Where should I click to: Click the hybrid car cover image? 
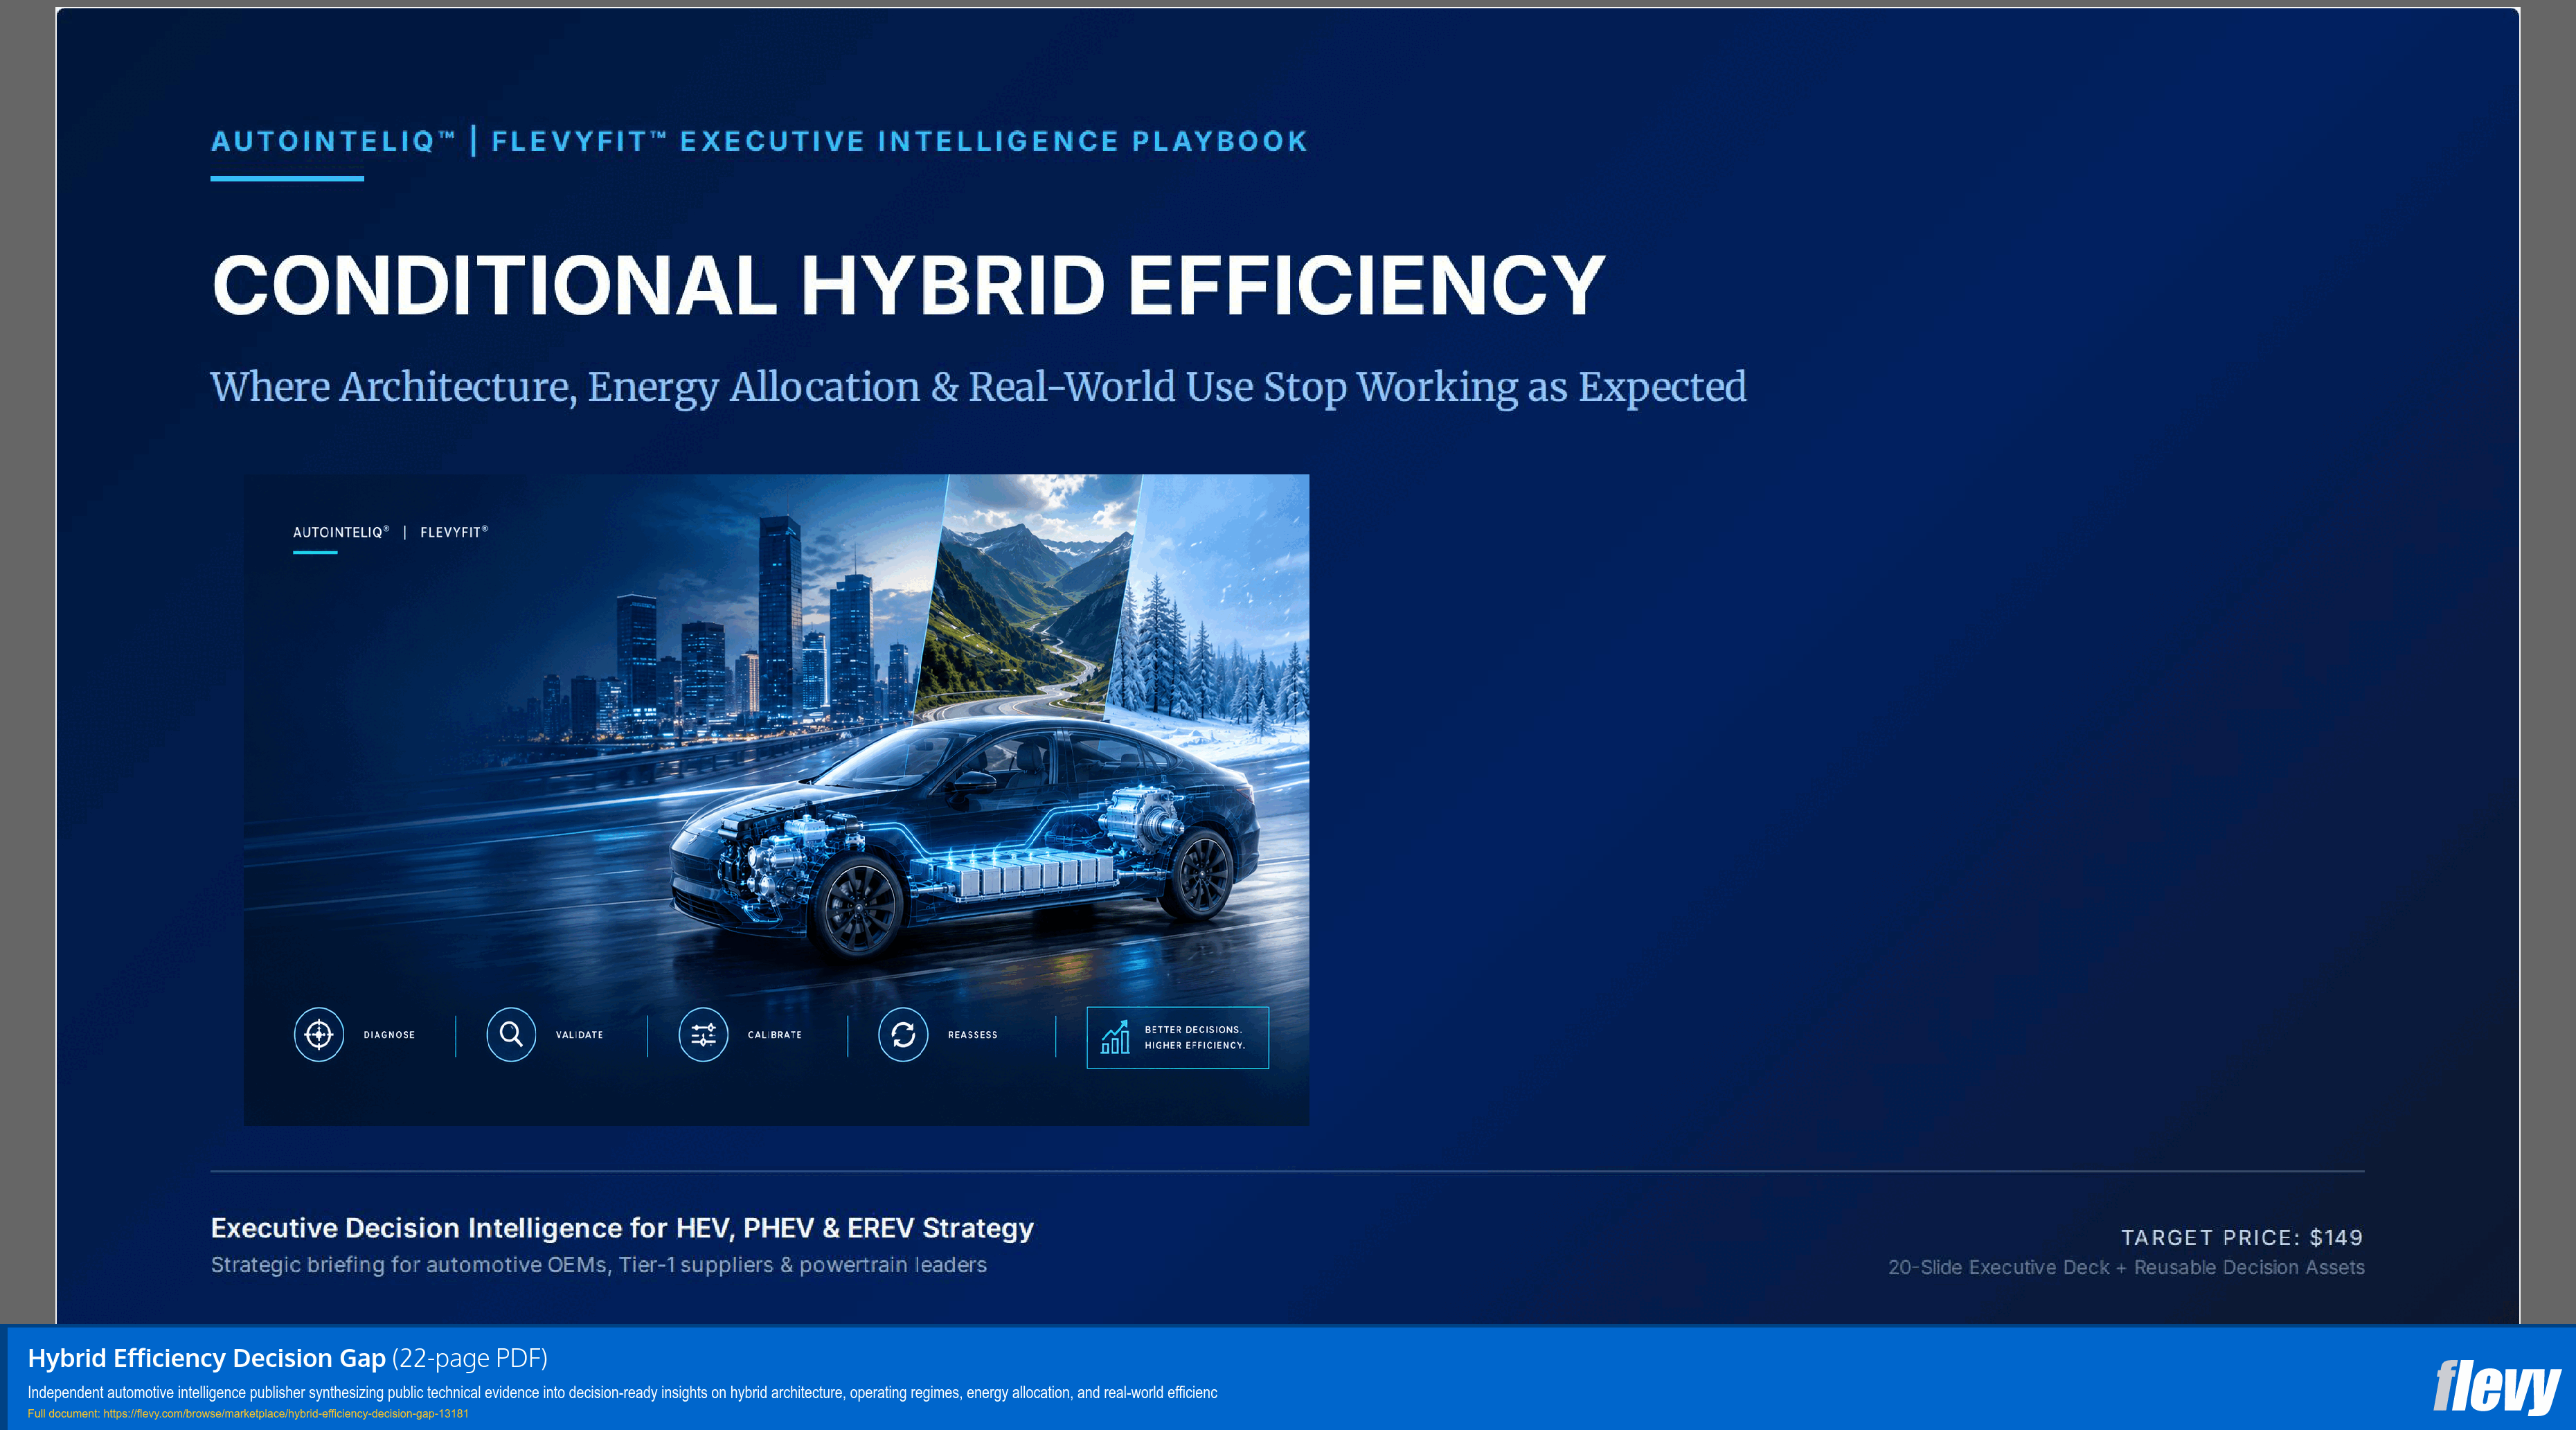tap(776, 799)
